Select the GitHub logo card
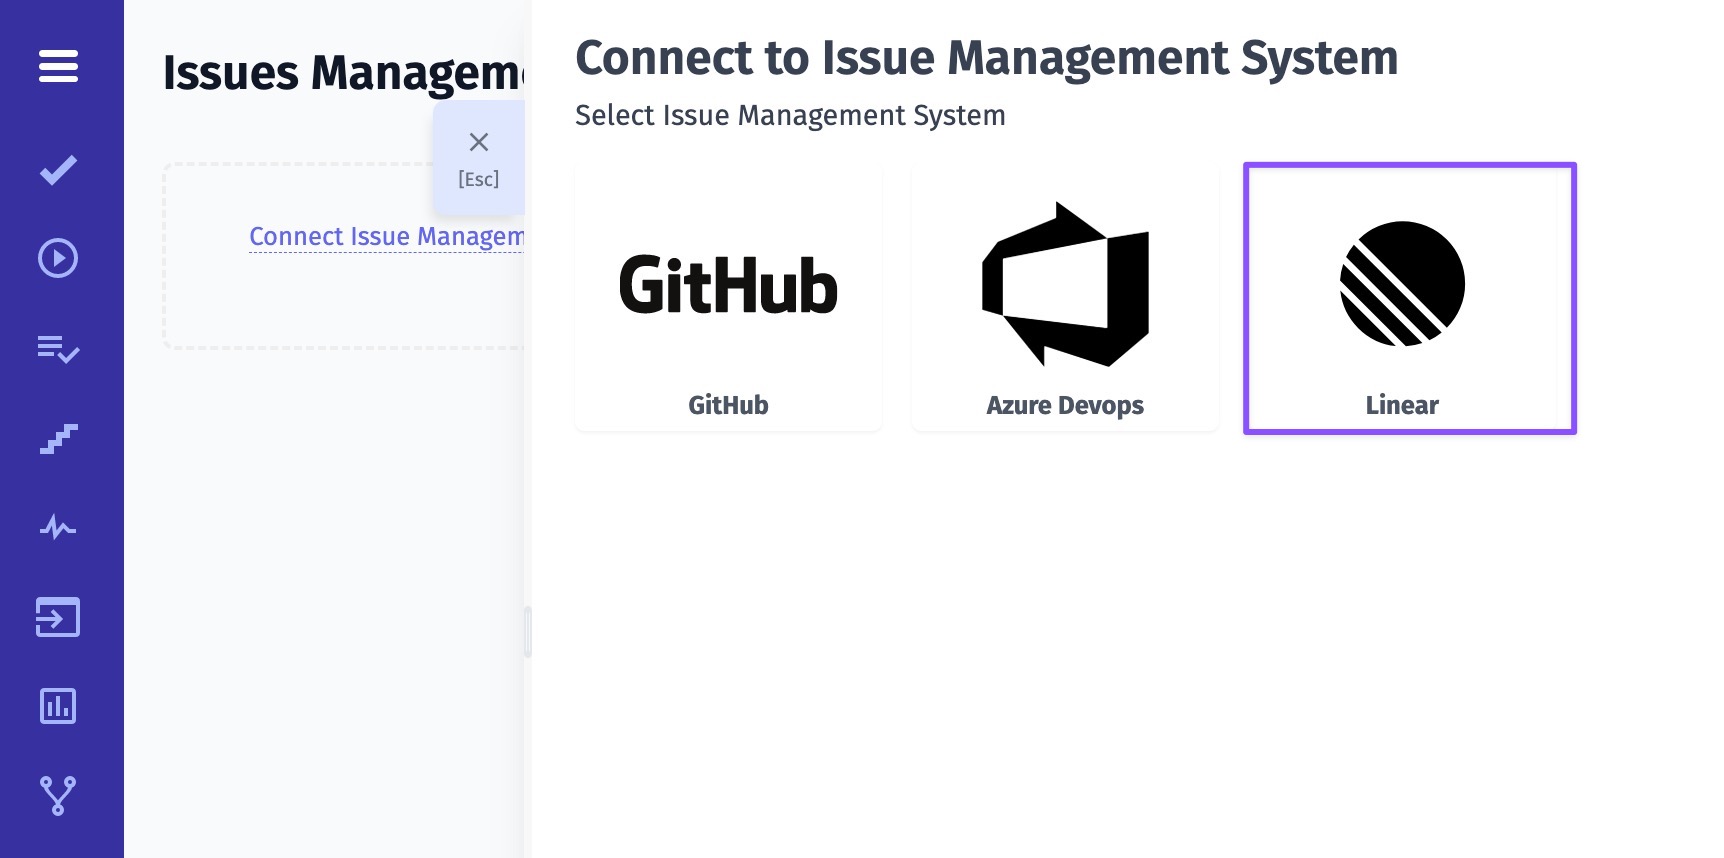 pos(728,285)
